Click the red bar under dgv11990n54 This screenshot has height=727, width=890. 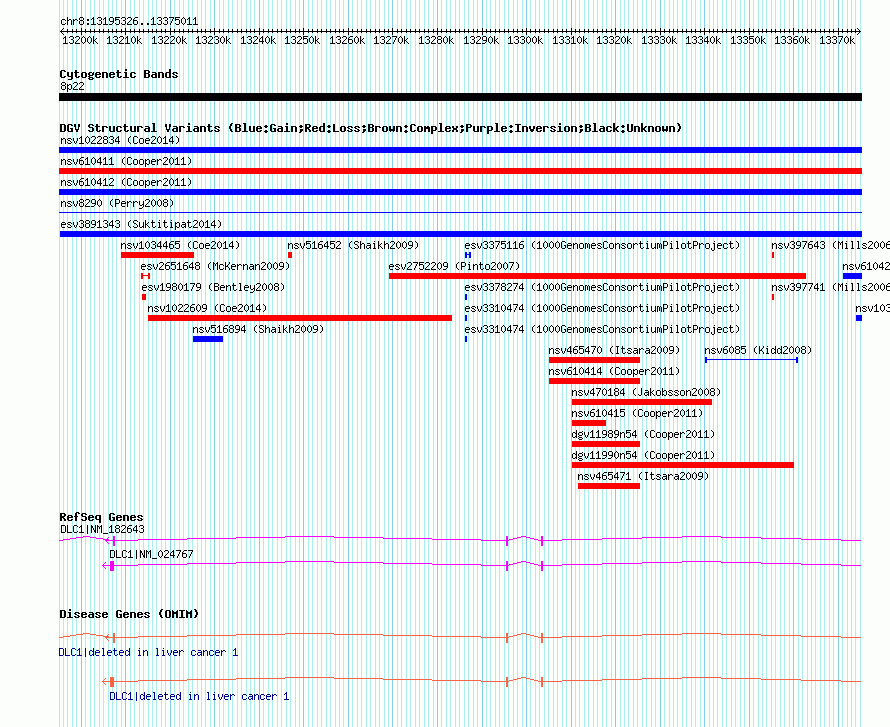683,465
